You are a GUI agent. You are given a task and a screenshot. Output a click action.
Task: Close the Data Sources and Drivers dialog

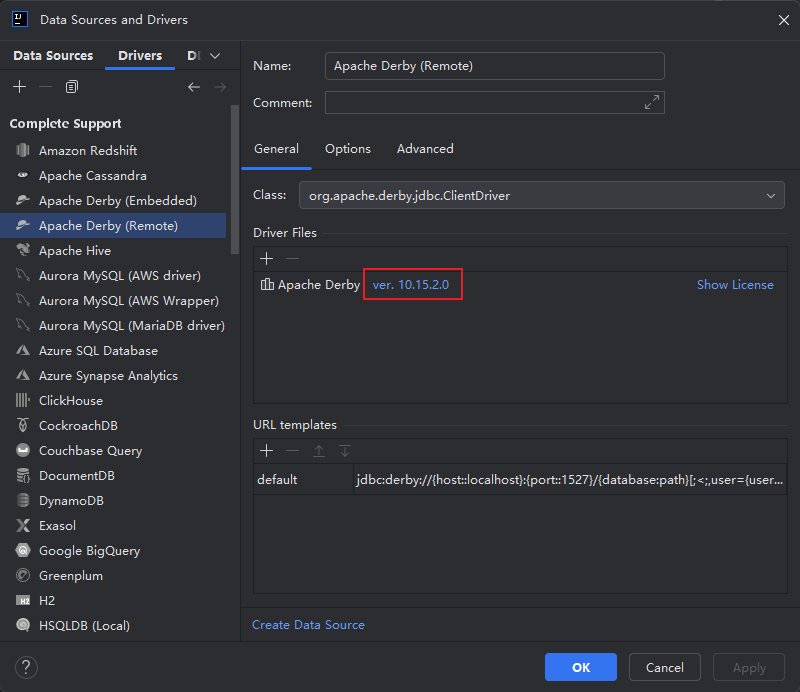click(x=784, y=20)
